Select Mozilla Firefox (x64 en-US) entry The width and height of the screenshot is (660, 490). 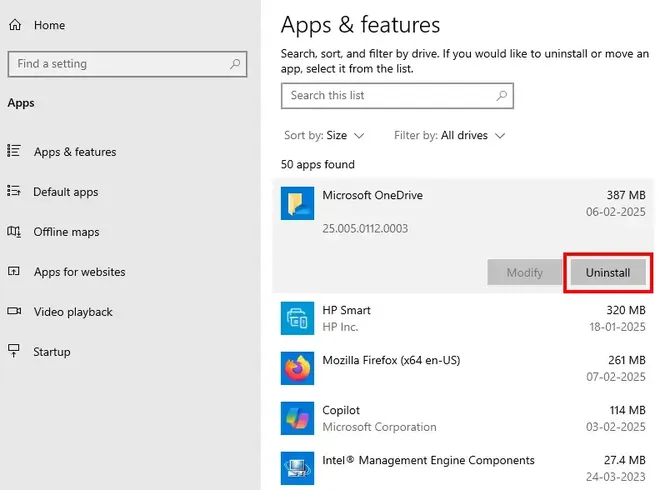click(x=463, y=368)
